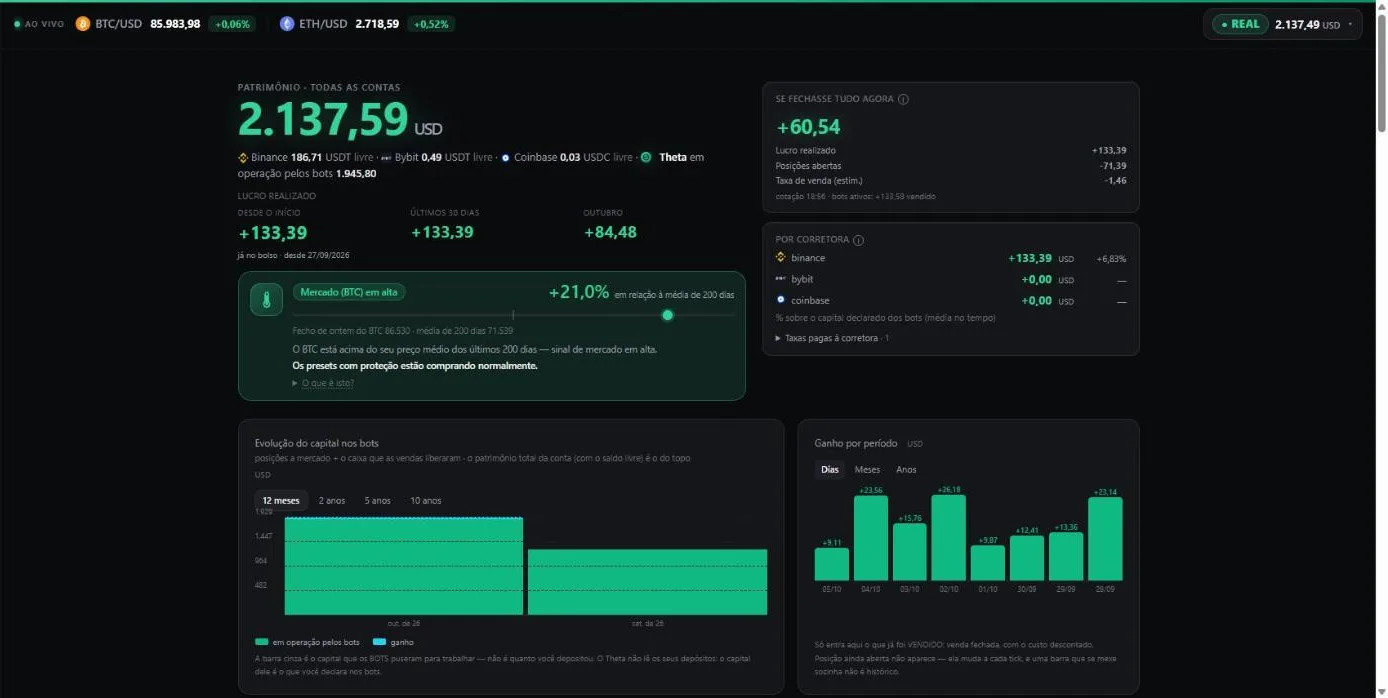Image resolution: width=1388 pixels, height=698 pixels.
Task: Click the 'Posições abertas' -71,39 row
Action: click(x=951, y=166)
